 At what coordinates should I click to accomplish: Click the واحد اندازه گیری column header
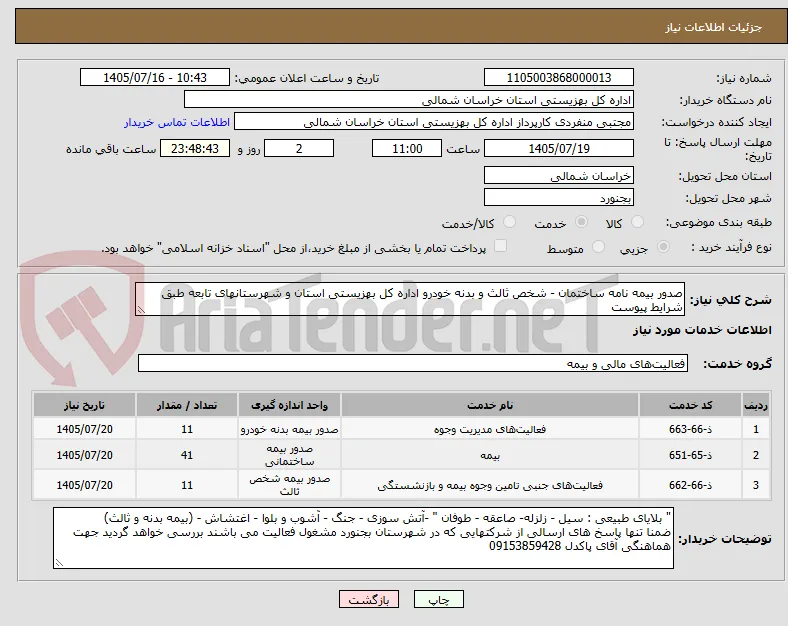289,405
